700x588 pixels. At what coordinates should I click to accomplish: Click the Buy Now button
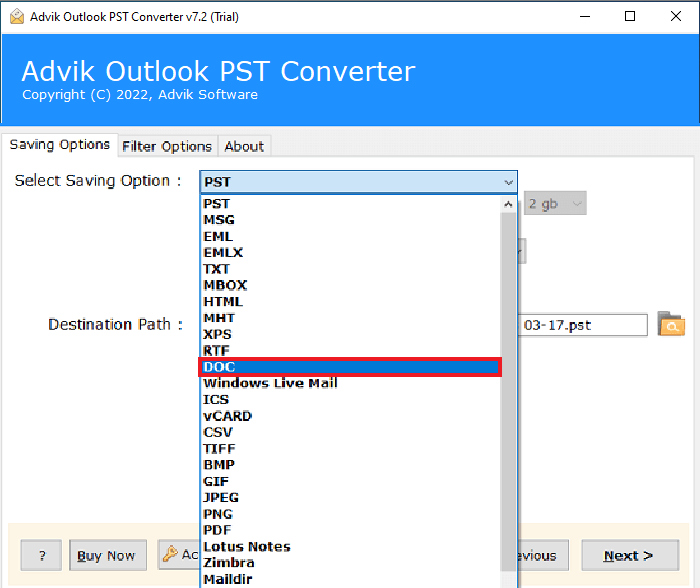click(108, 556)
